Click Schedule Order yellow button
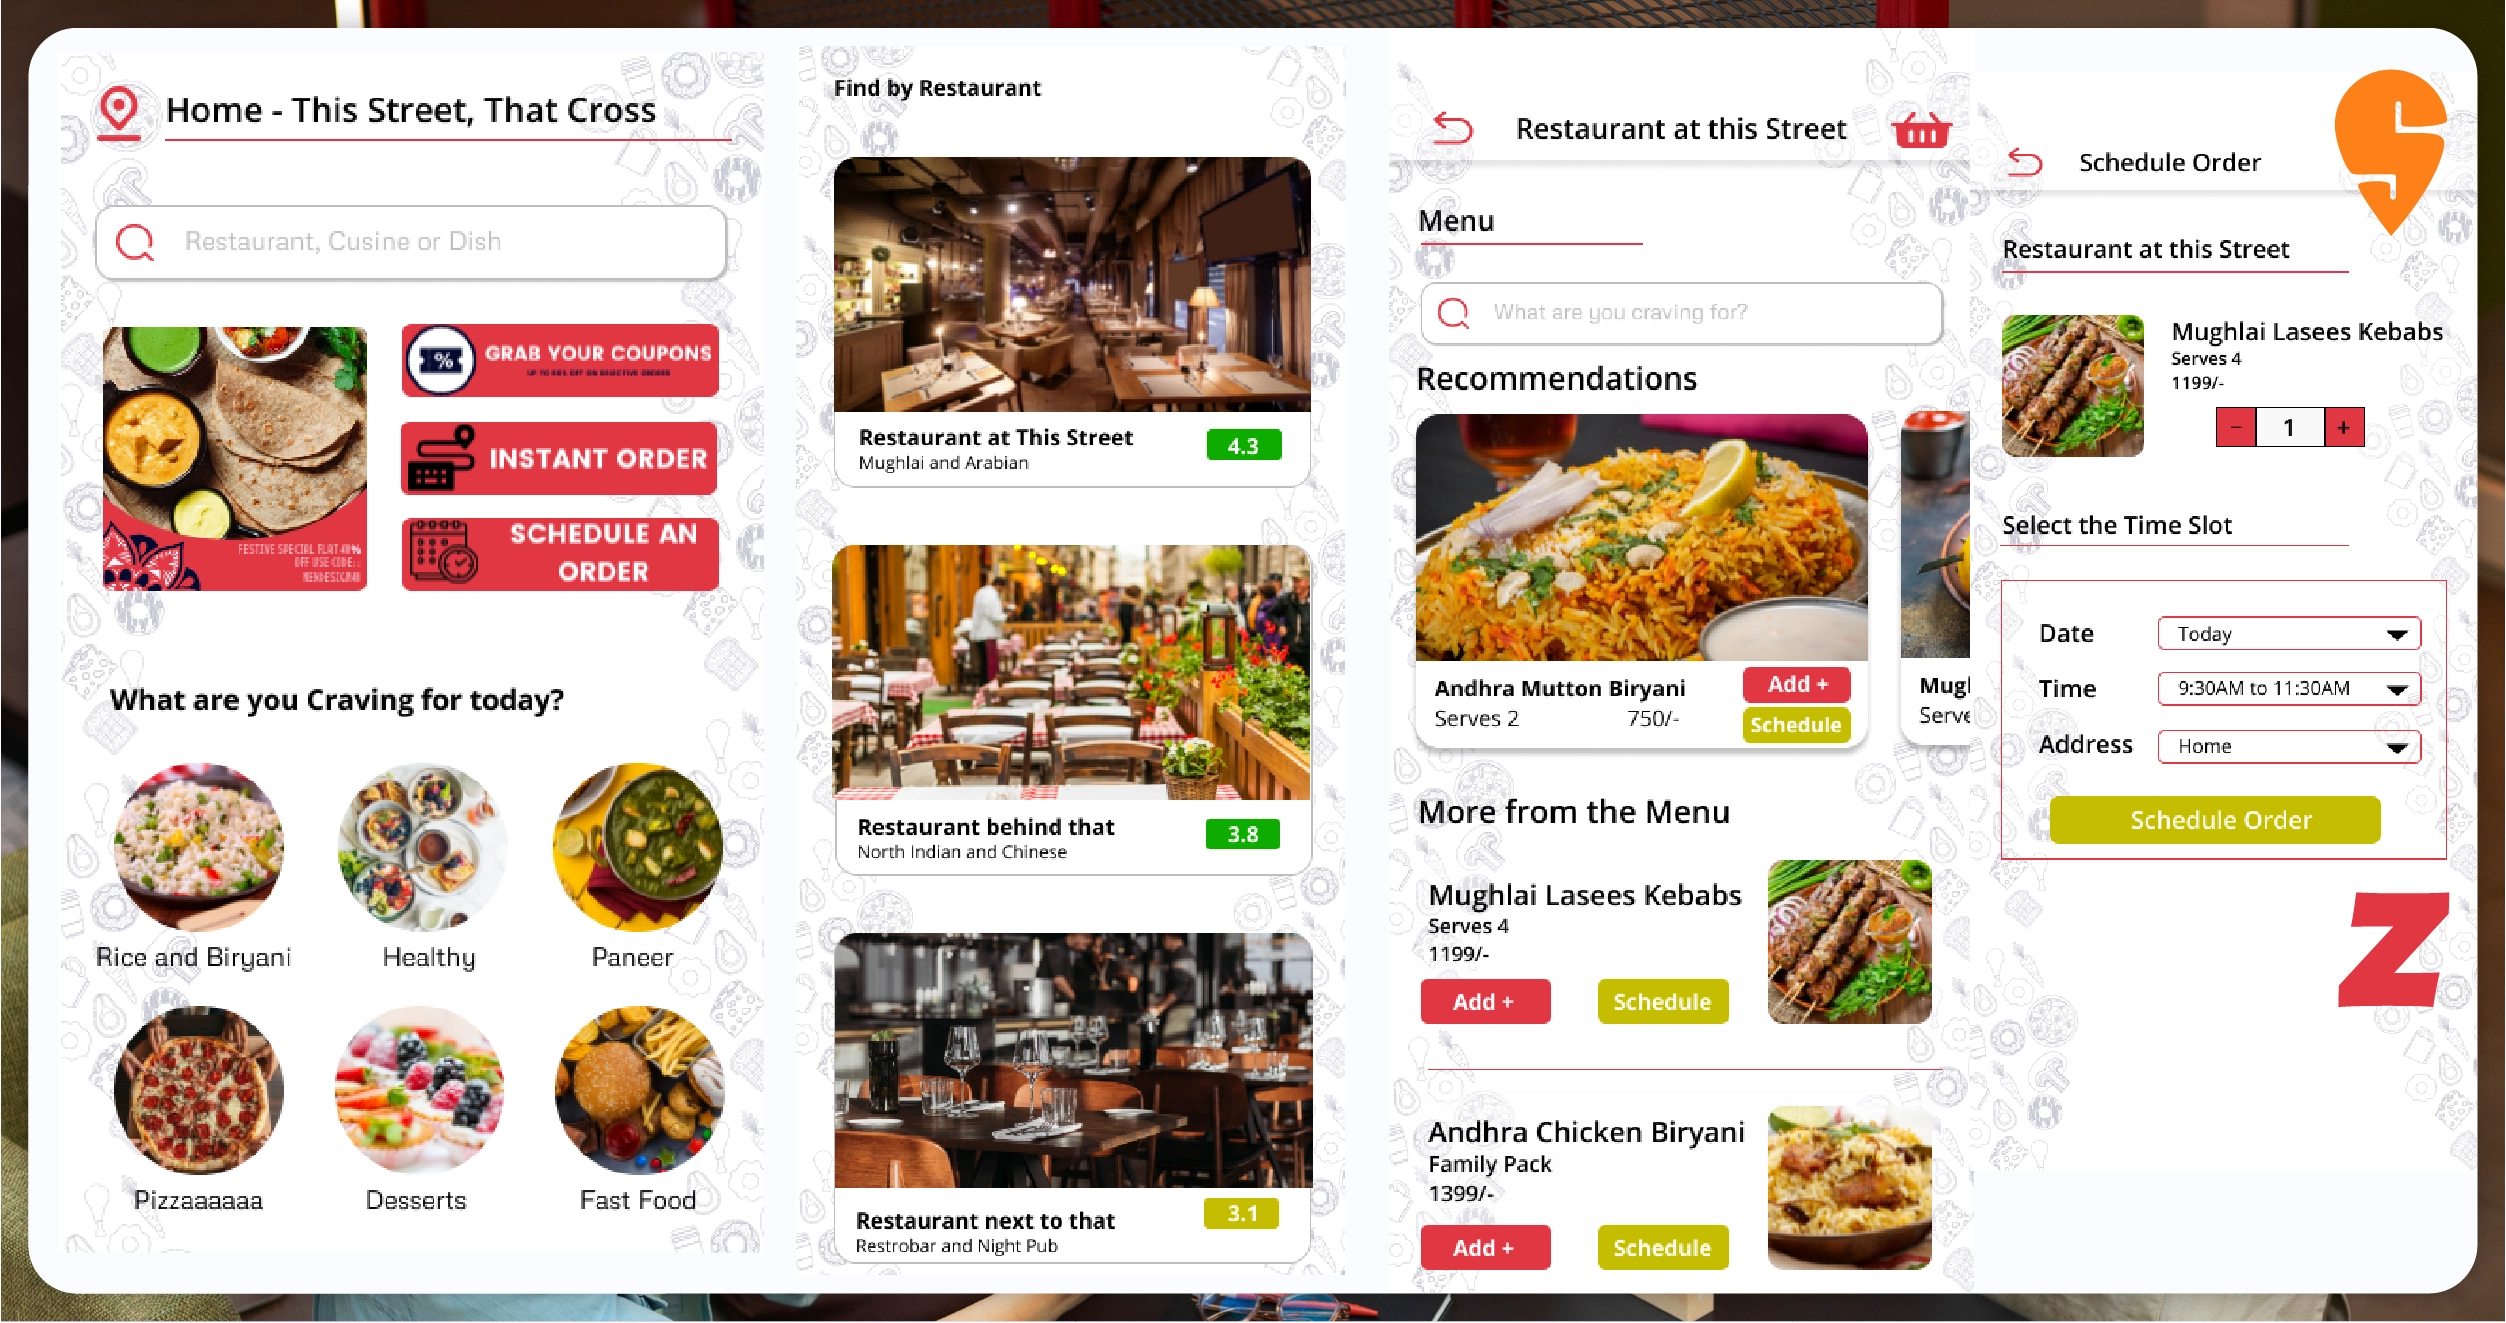This screenshot has width=2506, height=1323. [2223, 817]
